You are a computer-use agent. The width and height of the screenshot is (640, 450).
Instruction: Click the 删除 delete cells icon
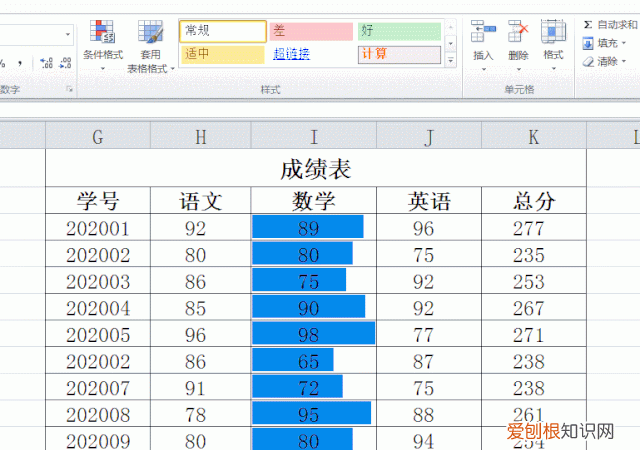(518, 31)
